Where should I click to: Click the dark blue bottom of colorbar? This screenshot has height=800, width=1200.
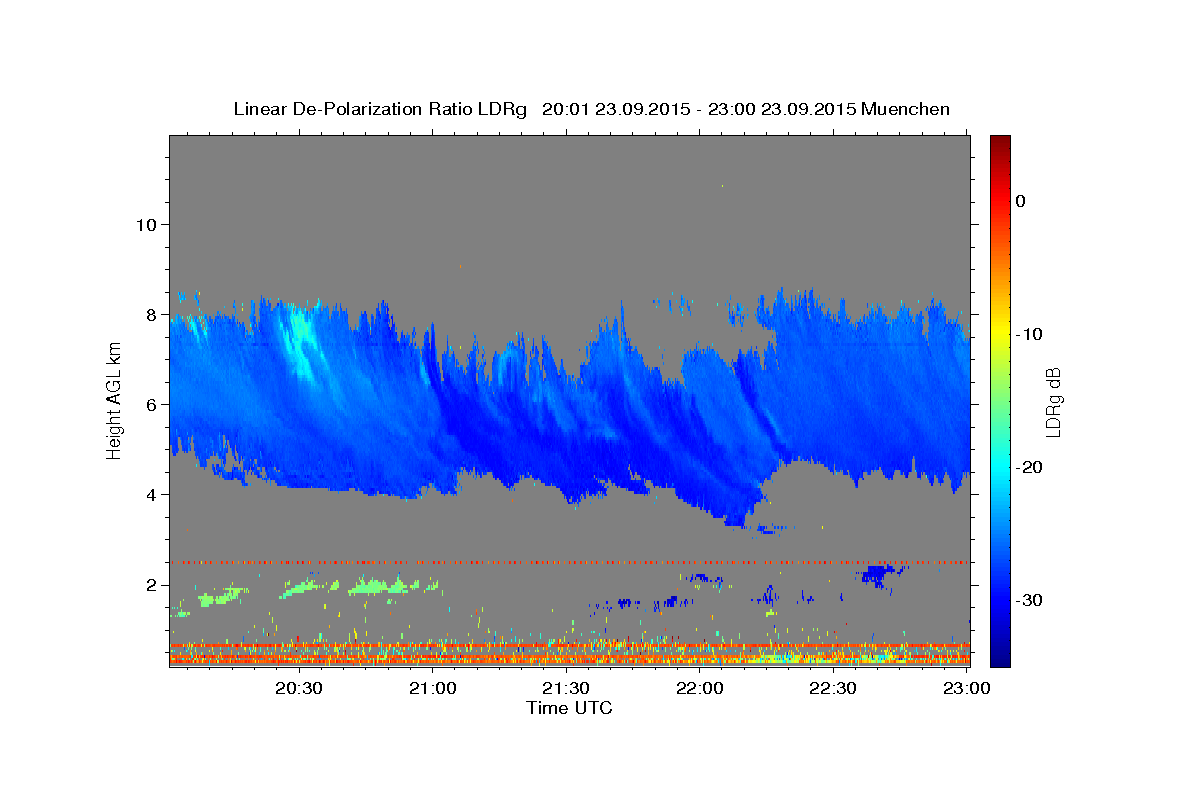1000,658
